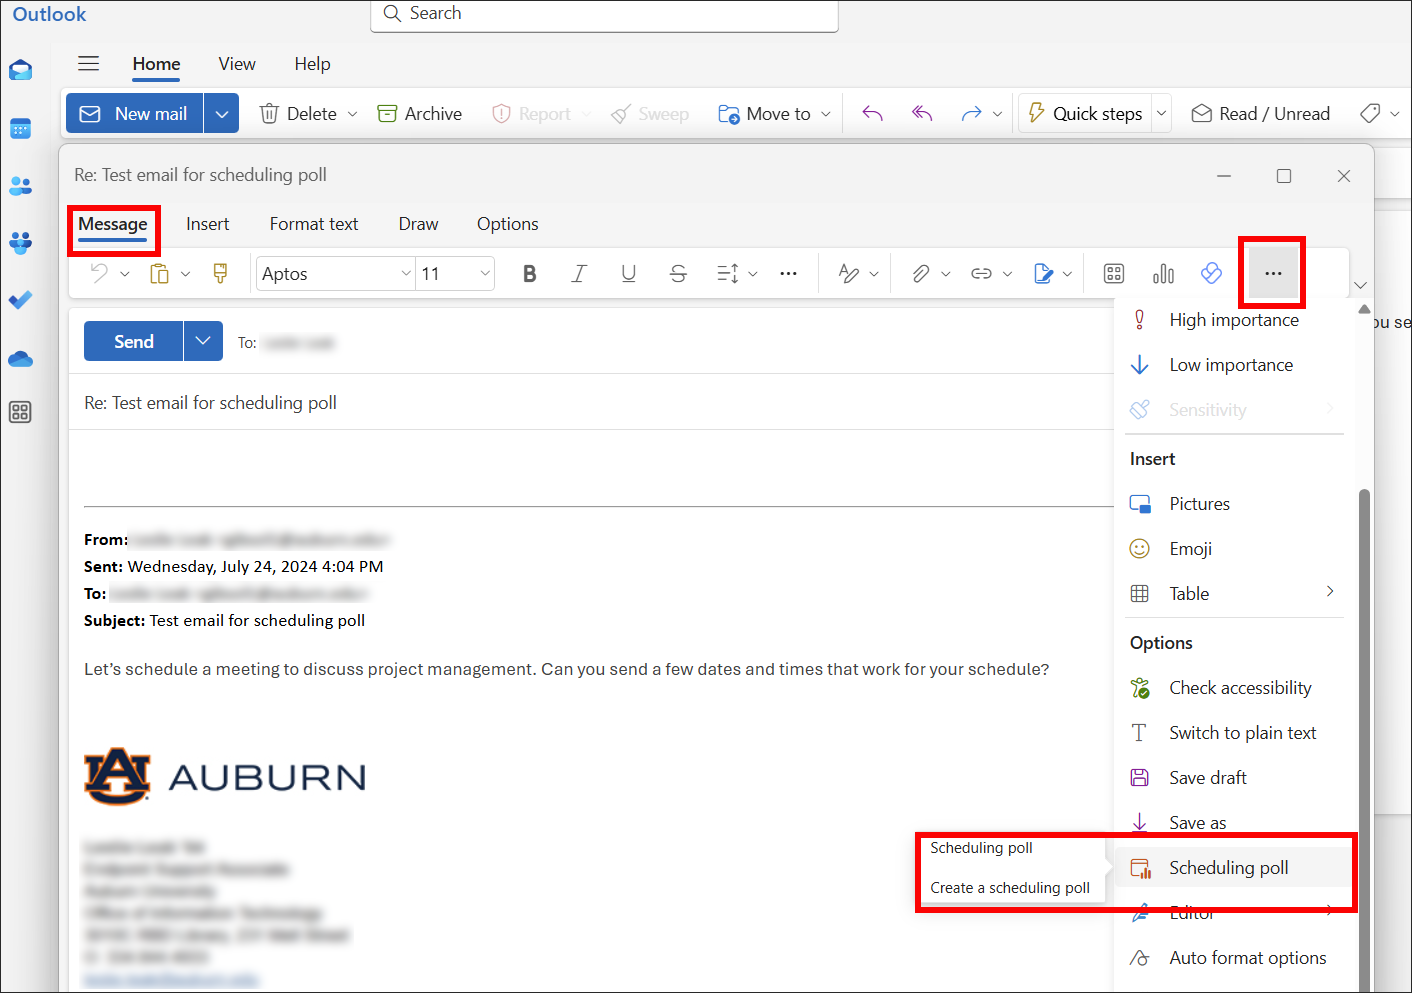Expand the Quick steps dropdown arrow
The height and width of the screenshot is (993, 1412).
tap(1162, 114)
